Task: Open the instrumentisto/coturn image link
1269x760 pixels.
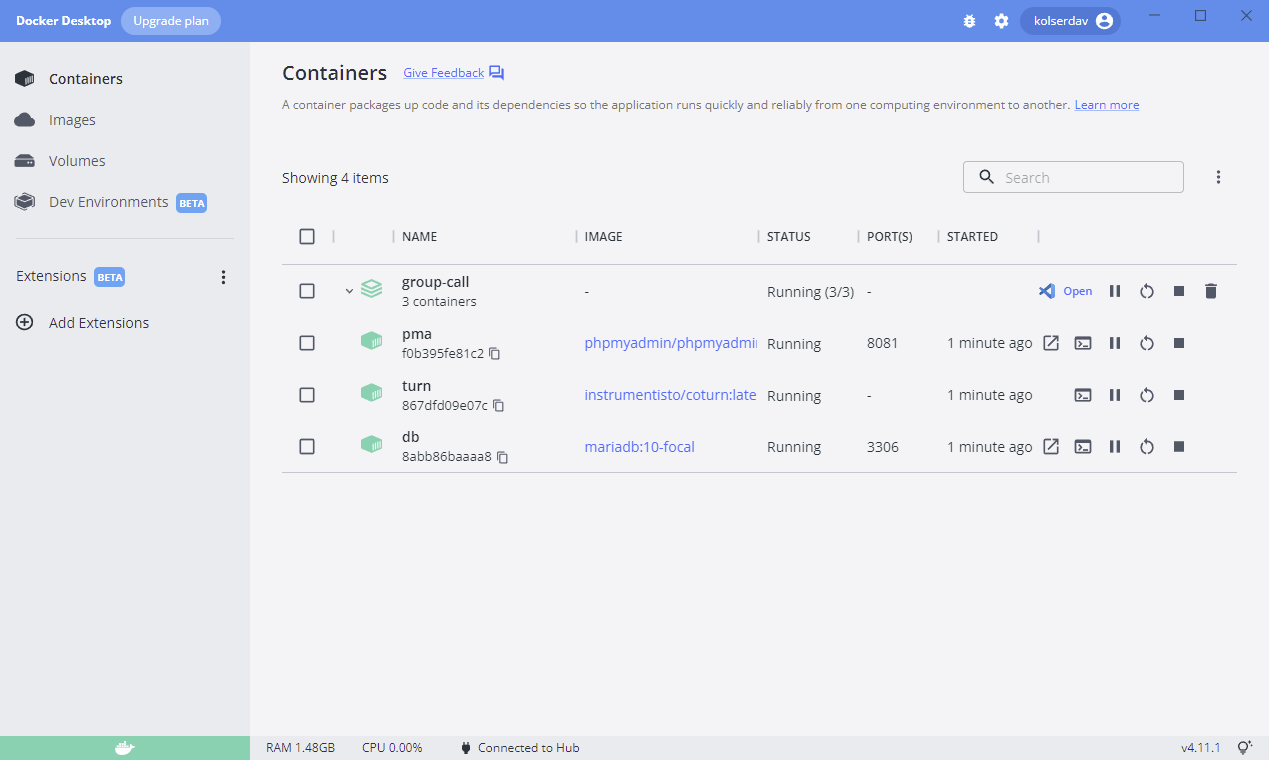Action: coord(671,395)
